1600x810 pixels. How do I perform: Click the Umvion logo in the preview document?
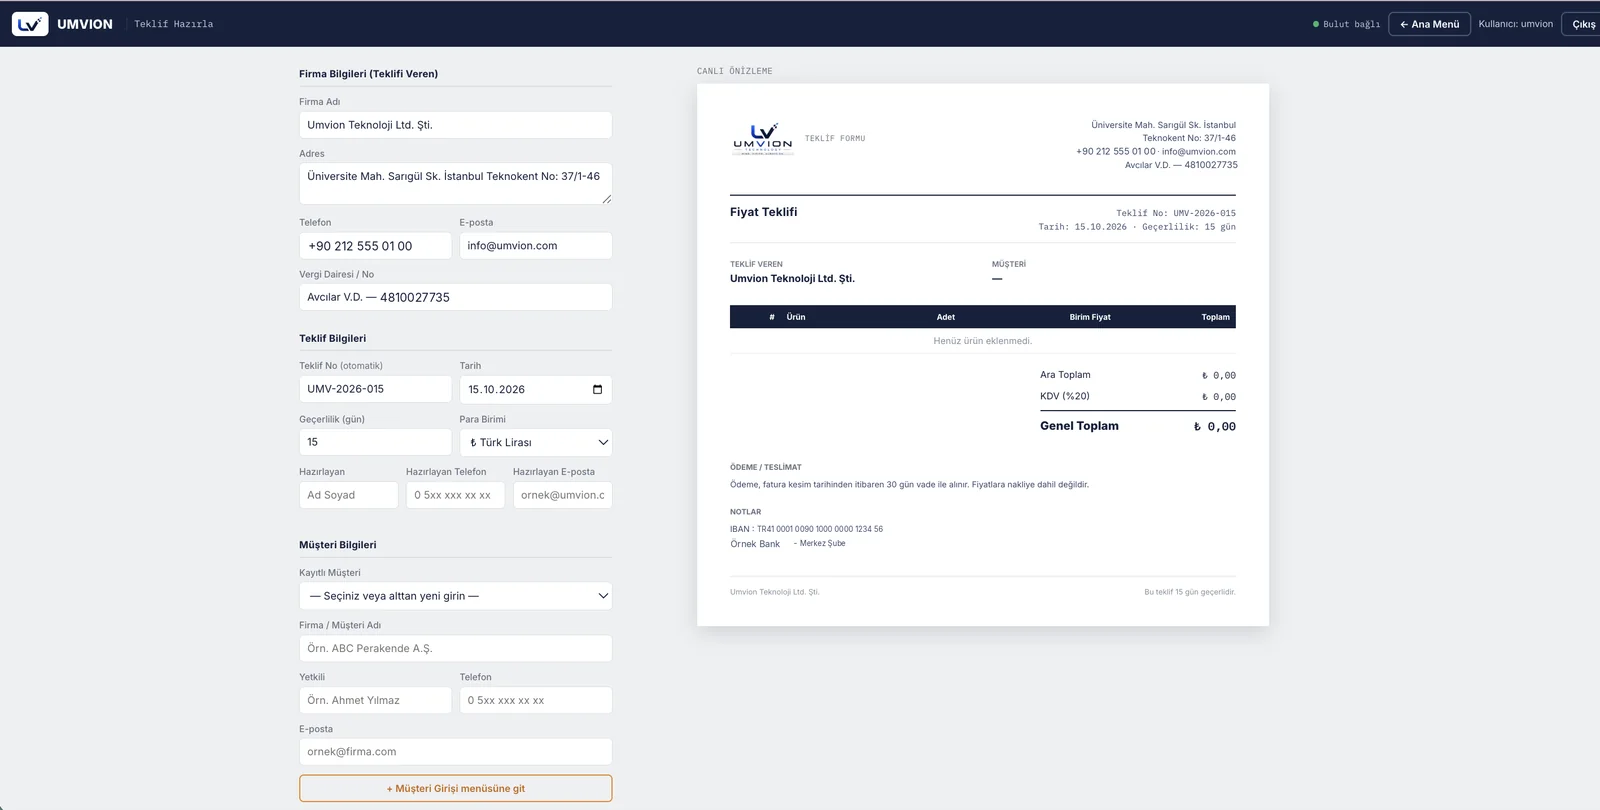tap(763, 139)
